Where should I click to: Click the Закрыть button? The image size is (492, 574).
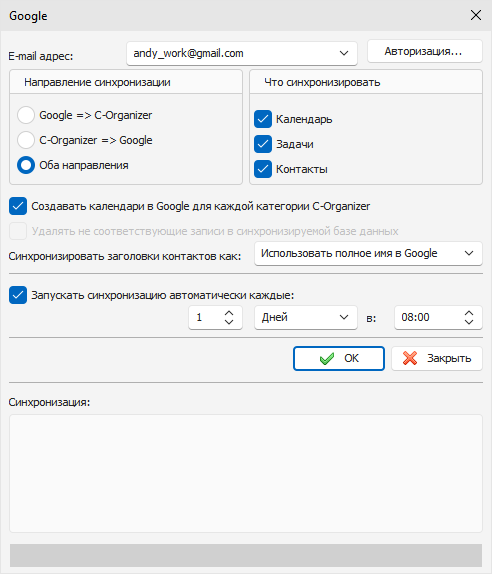click(x=437, y=358)
